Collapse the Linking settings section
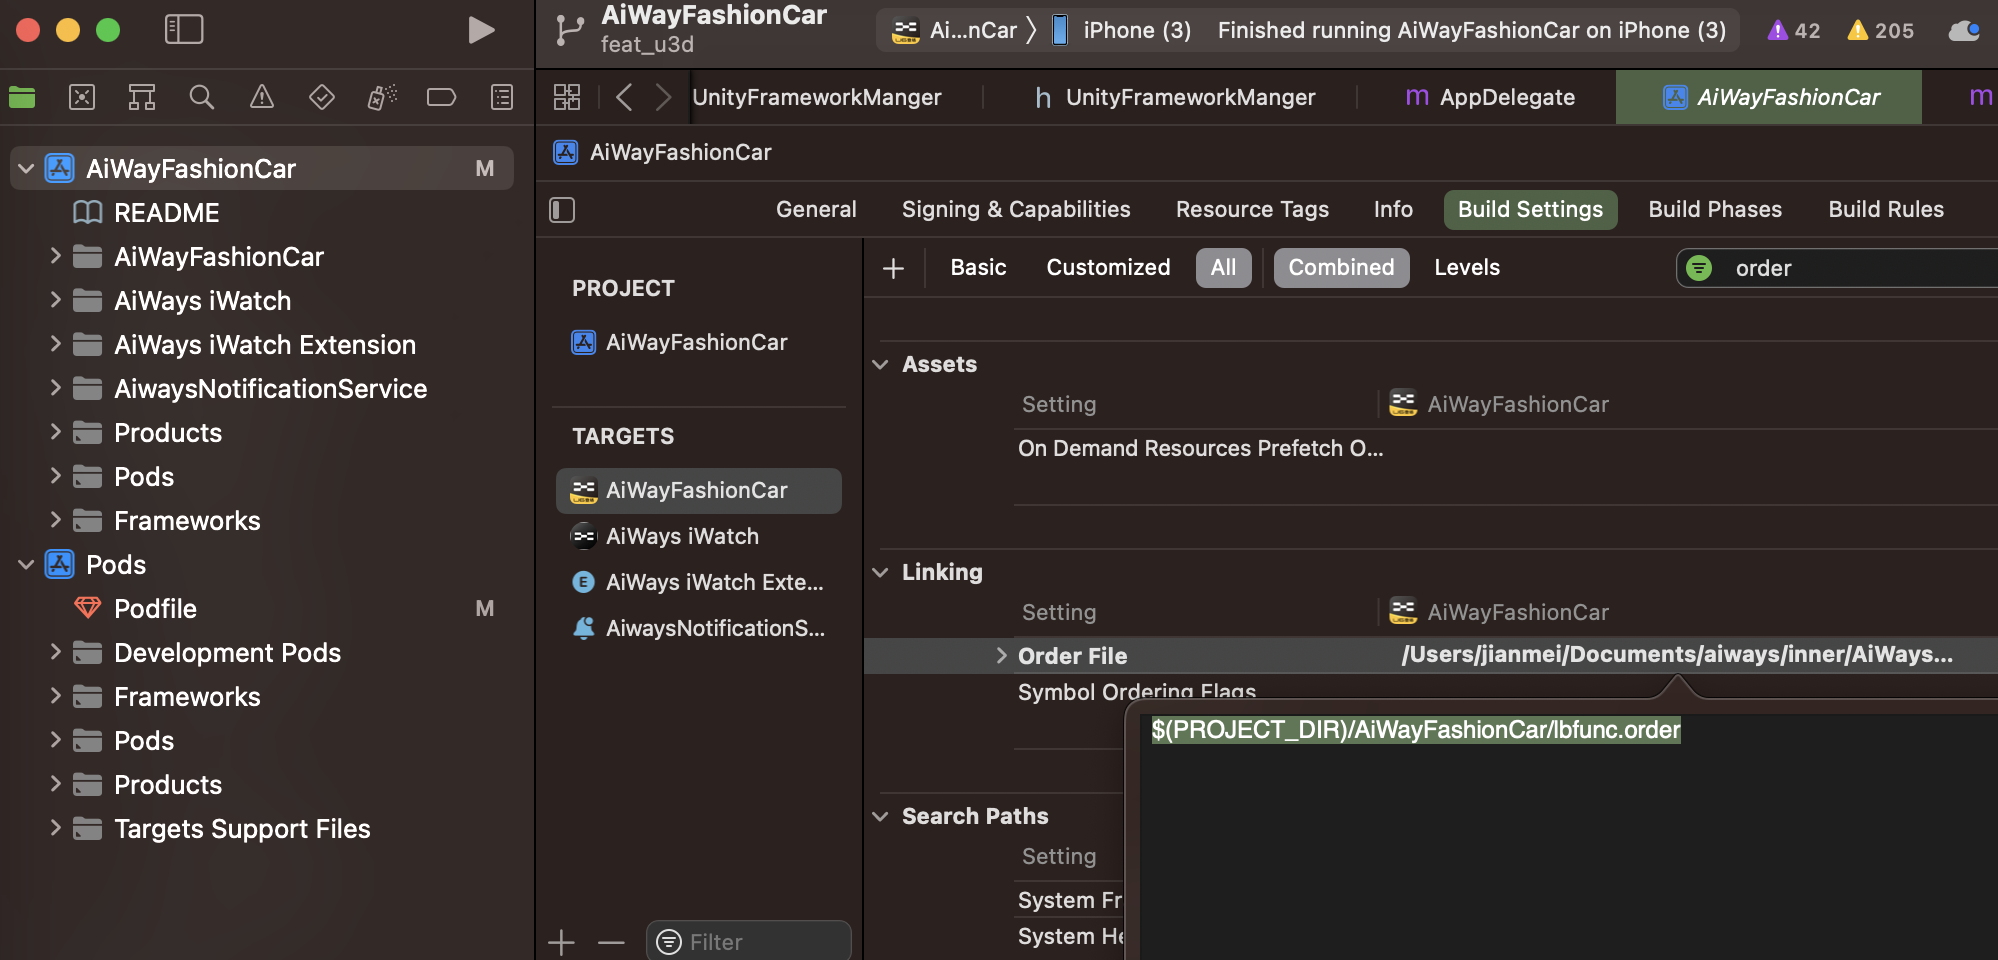This screenshot has height=960, width=1998. 881,573
